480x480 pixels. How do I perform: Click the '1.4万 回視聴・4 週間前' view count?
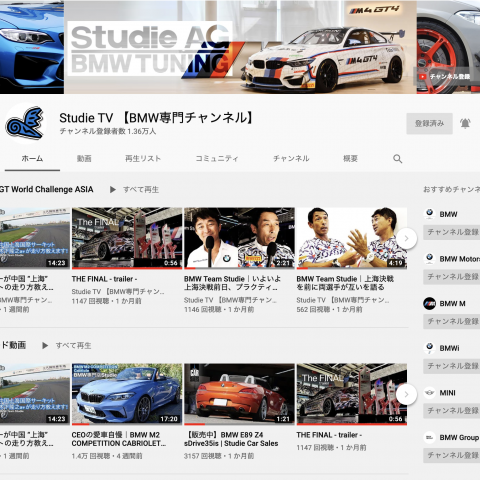click(x=107, y=456)
